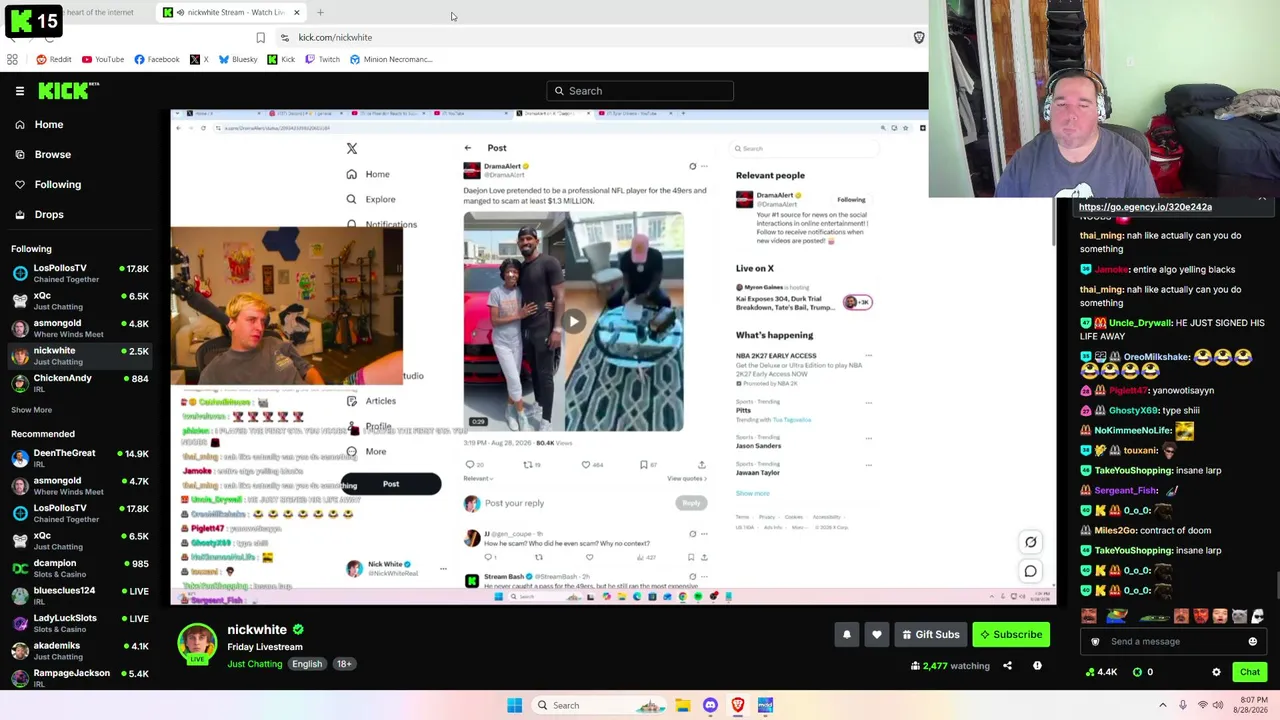Open the Windows Start menu
Screen dimensions: 1280x720
pos(514,705)
